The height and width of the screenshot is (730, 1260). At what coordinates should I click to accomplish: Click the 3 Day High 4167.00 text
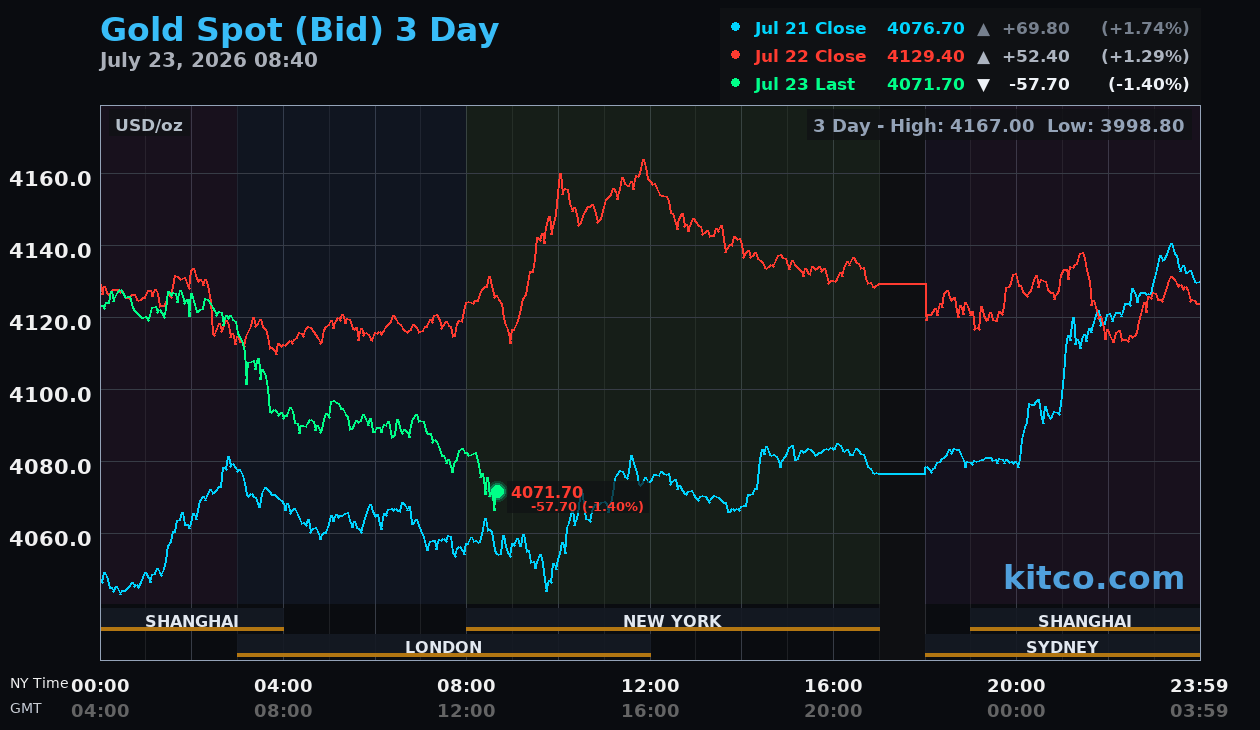[923, 126]
